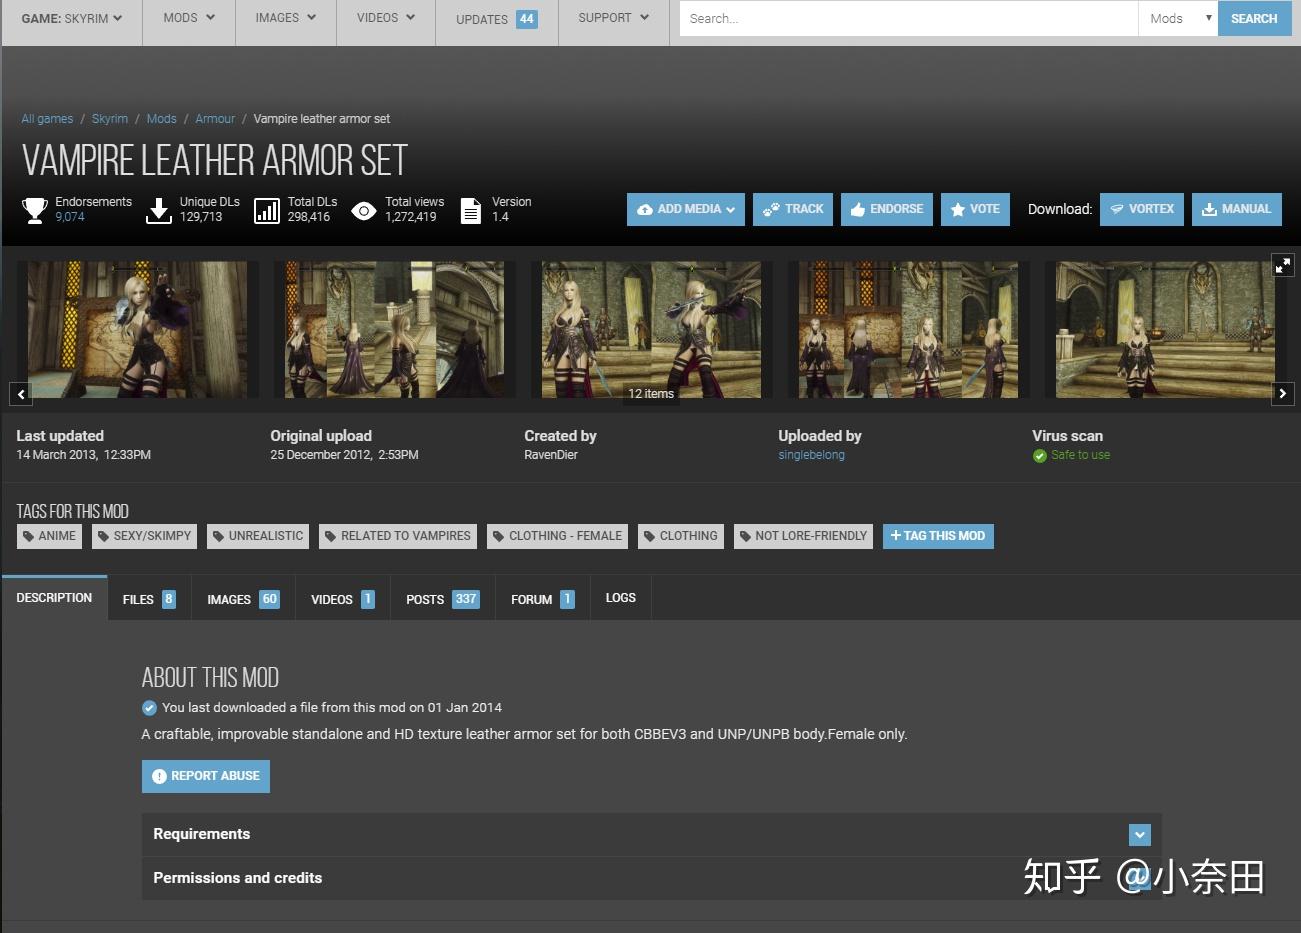Open the first gallery thumbnail with throne
1301x933 pixels.
(x=138, y=330)
